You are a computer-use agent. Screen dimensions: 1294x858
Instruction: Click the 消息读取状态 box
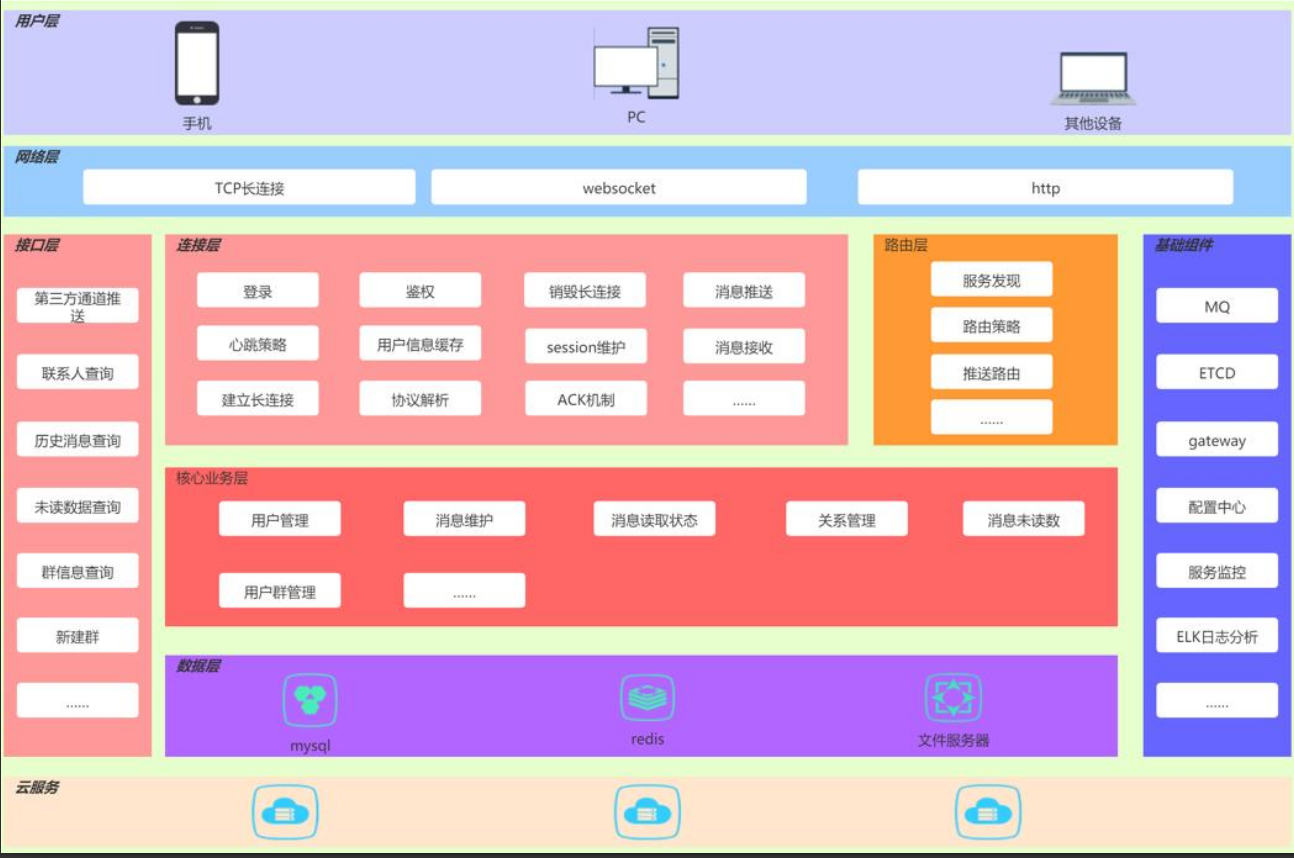pos(654,519)
